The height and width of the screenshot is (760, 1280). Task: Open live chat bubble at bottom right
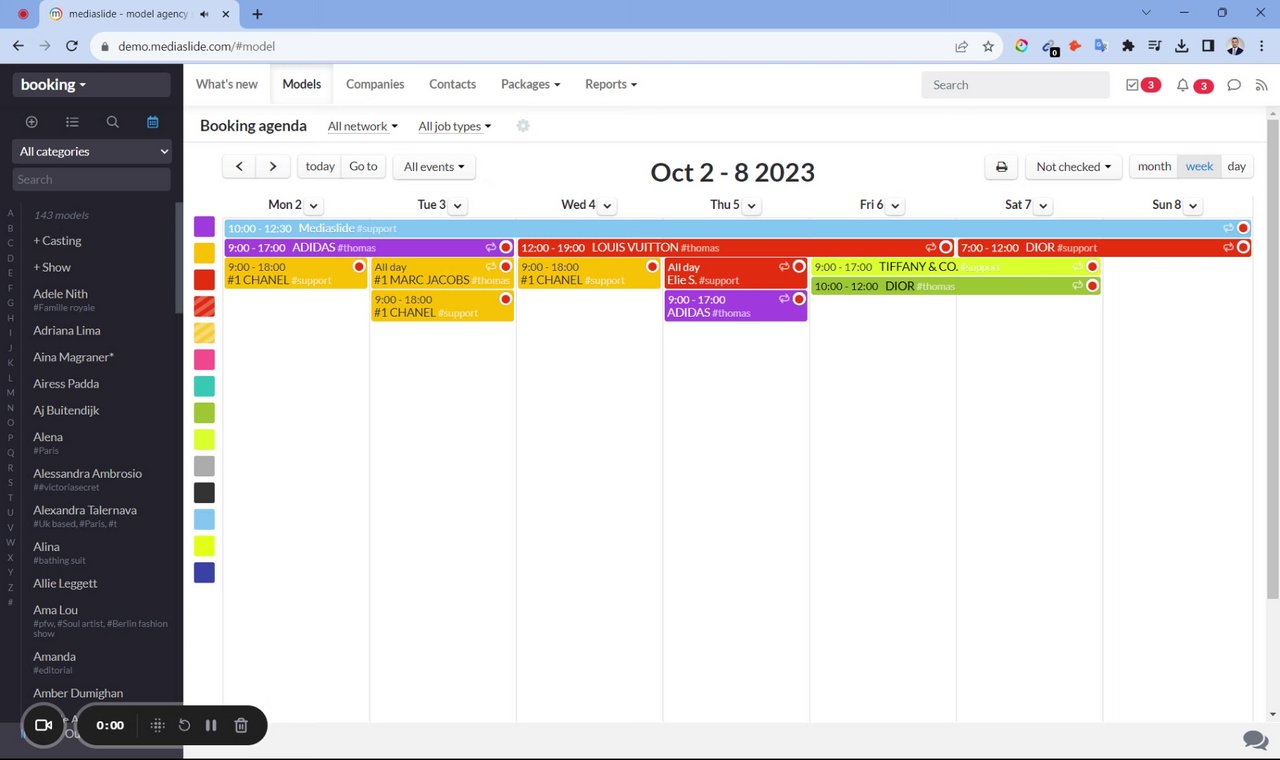pyautogui.click(x=1255, y=739)
